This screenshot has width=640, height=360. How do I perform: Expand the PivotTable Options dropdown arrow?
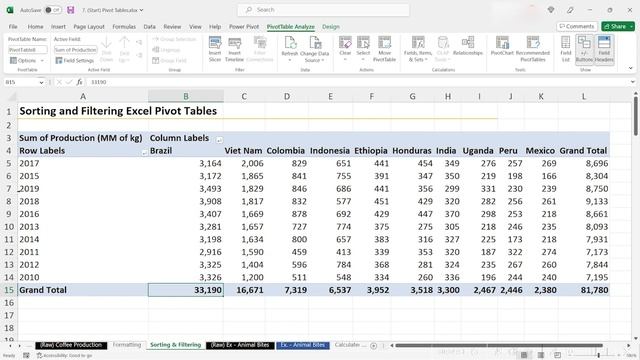(x=42, y=60)
